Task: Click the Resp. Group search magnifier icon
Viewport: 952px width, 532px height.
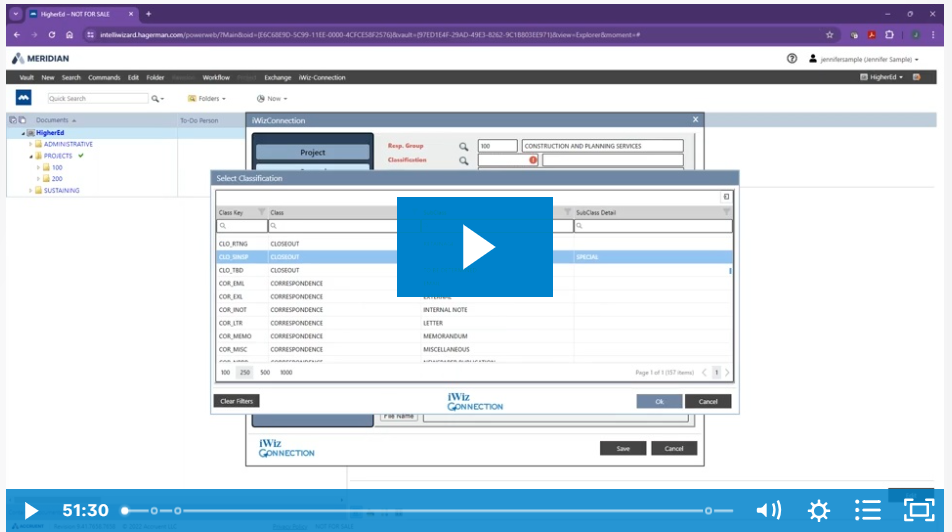Action: pos(464,146)
